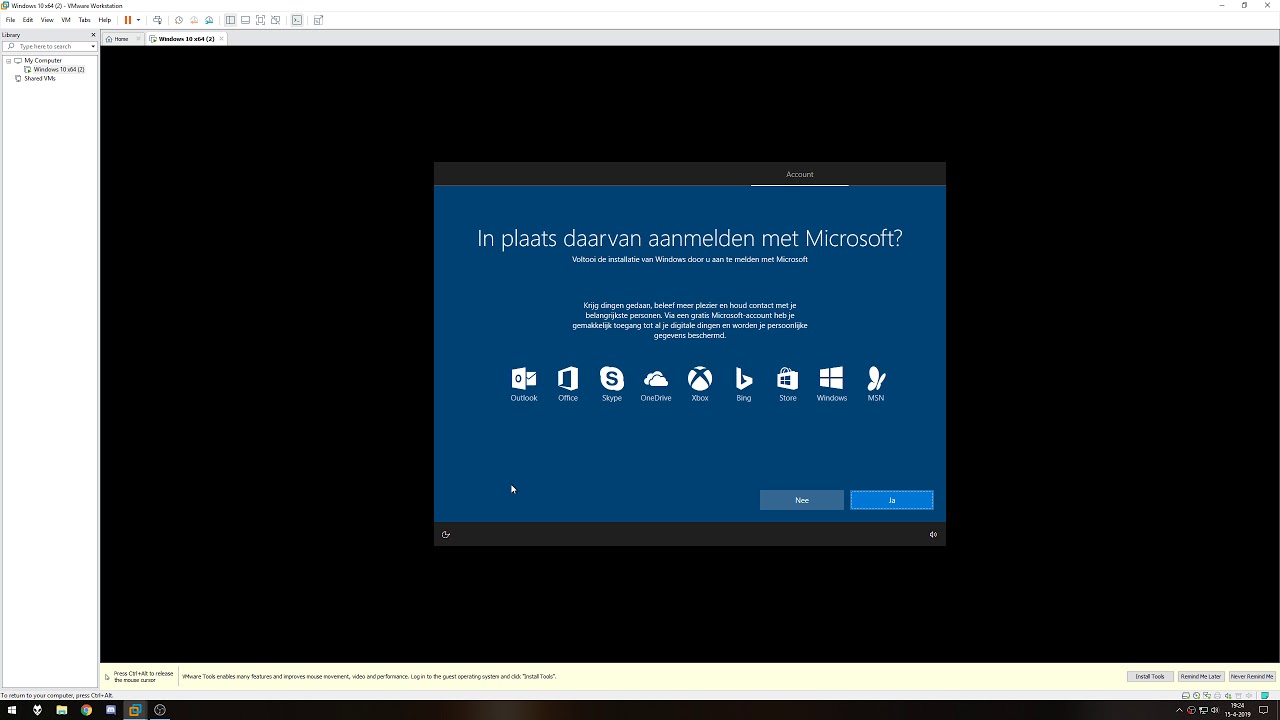This screenshot has width=1280, height=720.
Task: Click the CD/DVD device status icon
Action: 1197,696
